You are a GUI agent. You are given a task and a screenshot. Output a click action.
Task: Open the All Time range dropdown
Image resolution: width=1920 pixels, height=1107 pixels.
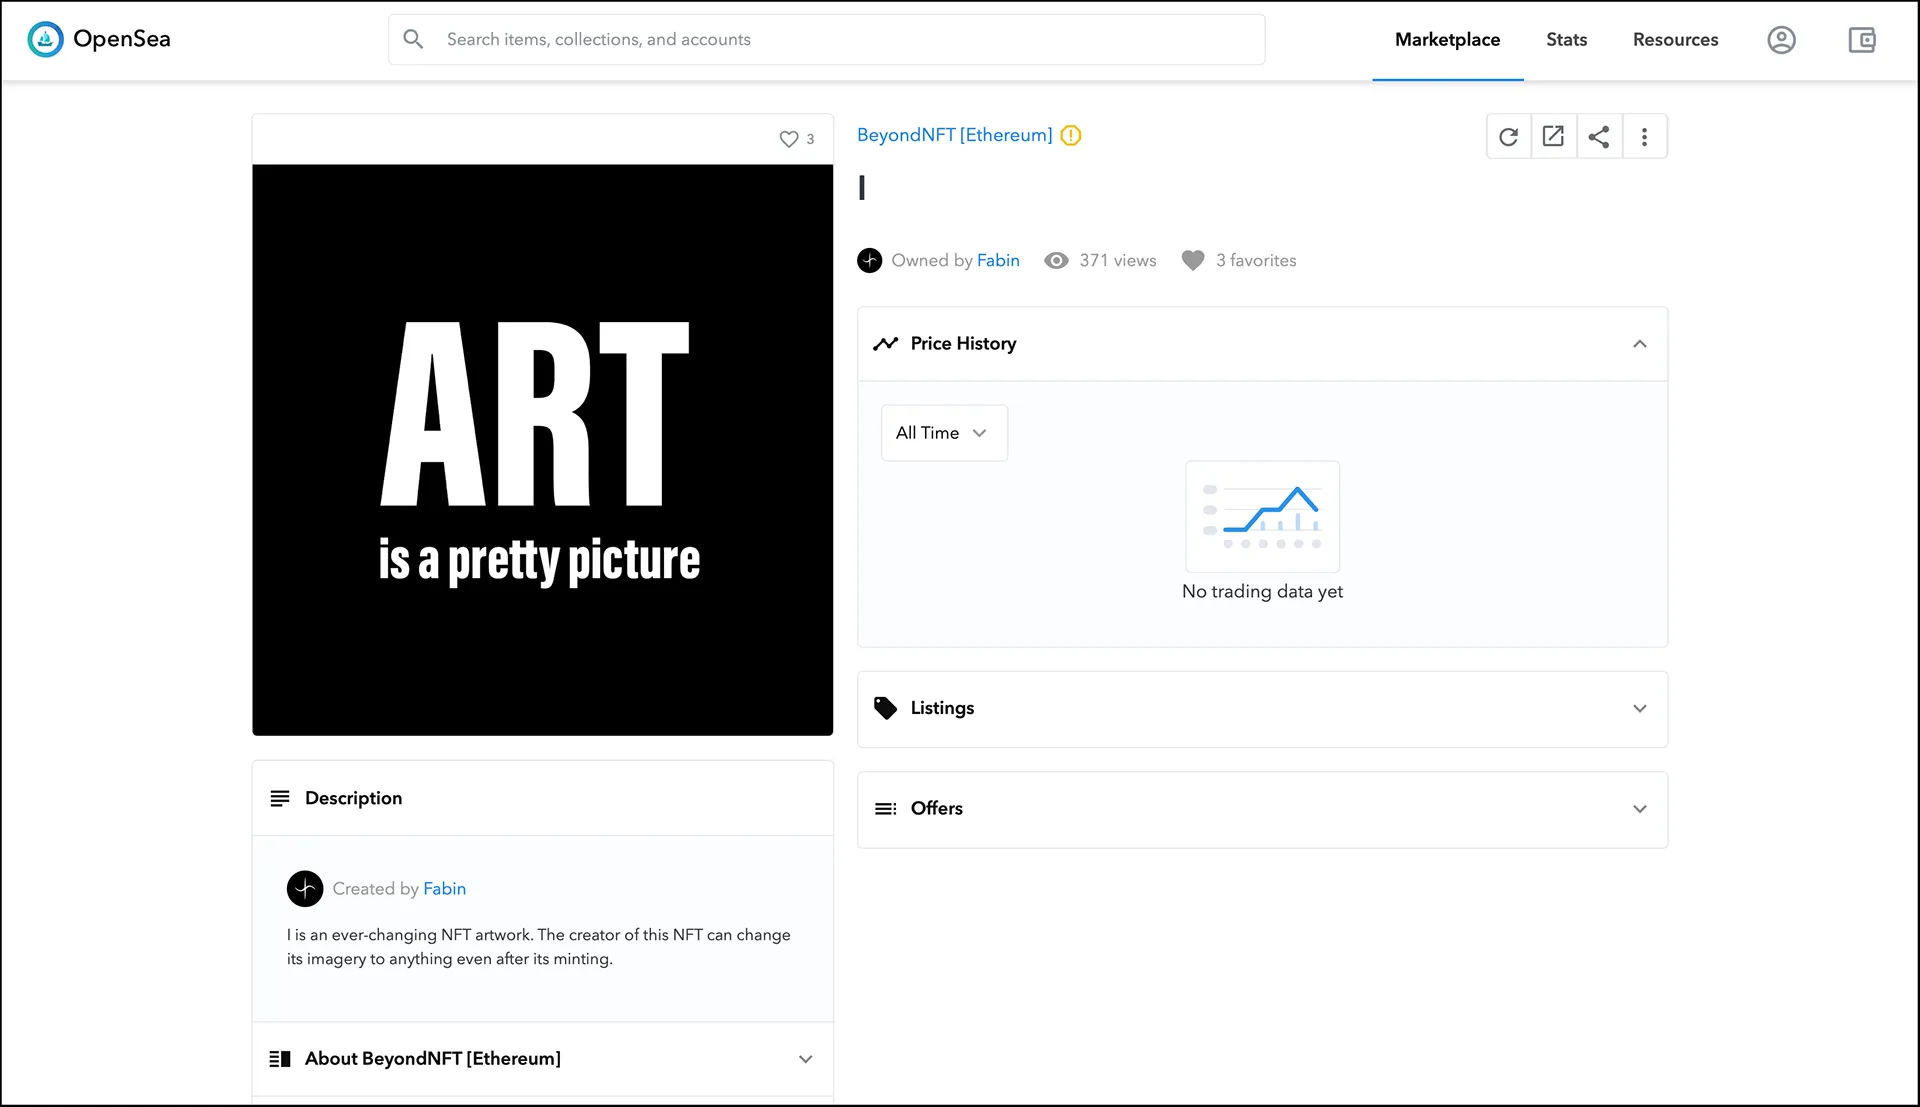point(943,433)
